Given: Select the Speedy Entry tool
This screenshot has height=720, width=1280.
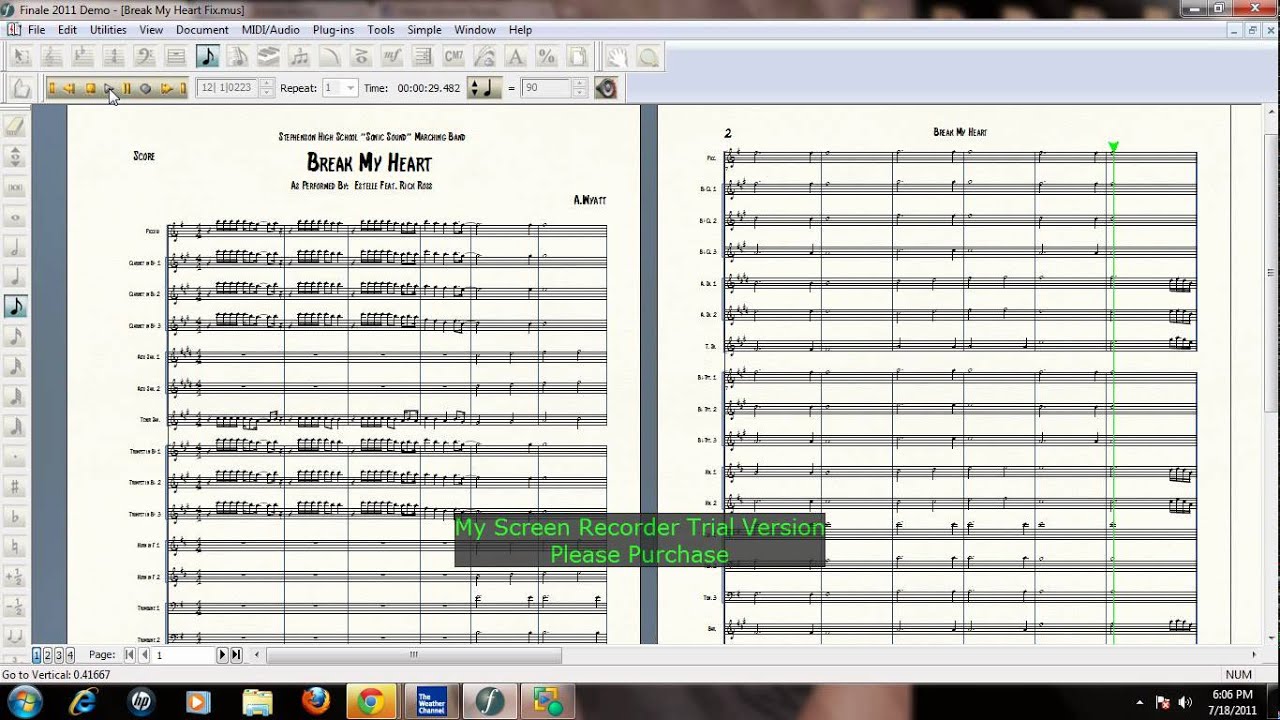Looking at the screenshot, I should pos(238,56).
